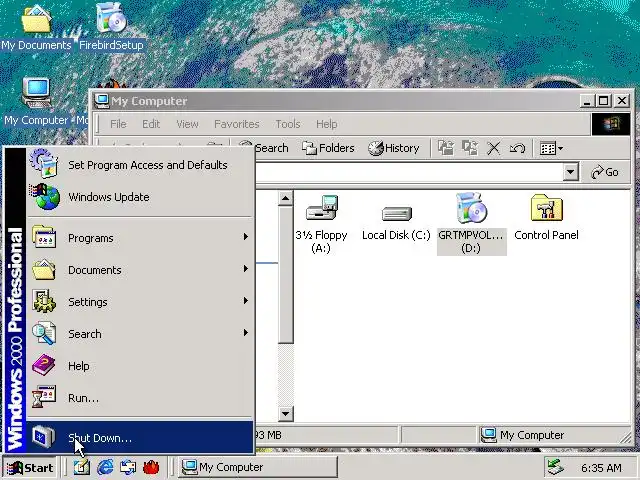Open the Help menu in My Computer
The image size is (640, 480).
click(327, 124)
